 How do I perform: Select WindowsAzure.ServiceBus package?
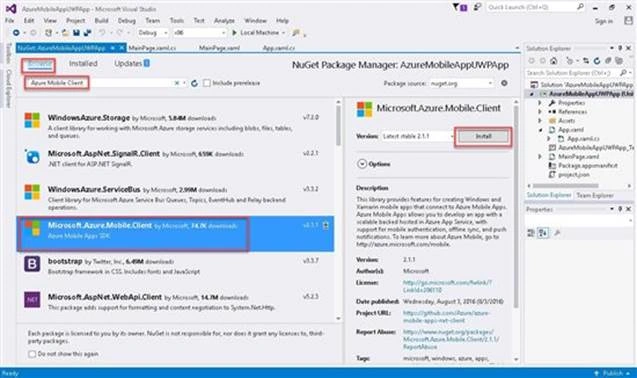point(175,198)
